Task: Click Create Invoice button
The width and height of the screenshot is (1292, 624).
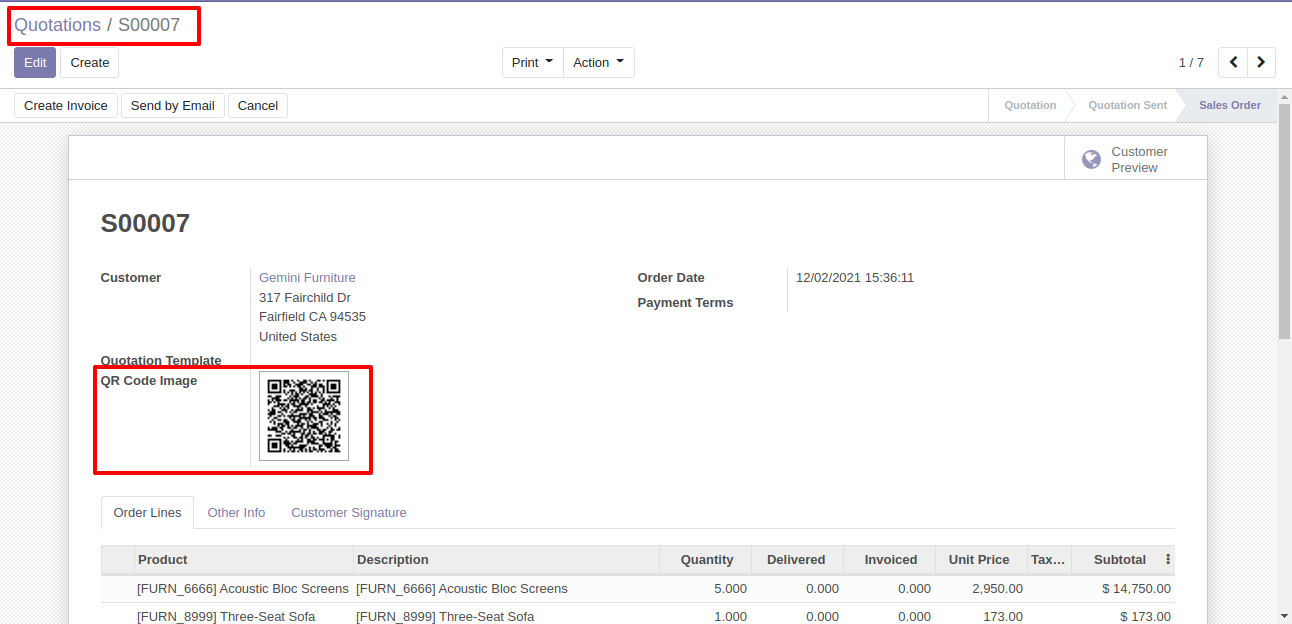Action: [x=66, y=106]
